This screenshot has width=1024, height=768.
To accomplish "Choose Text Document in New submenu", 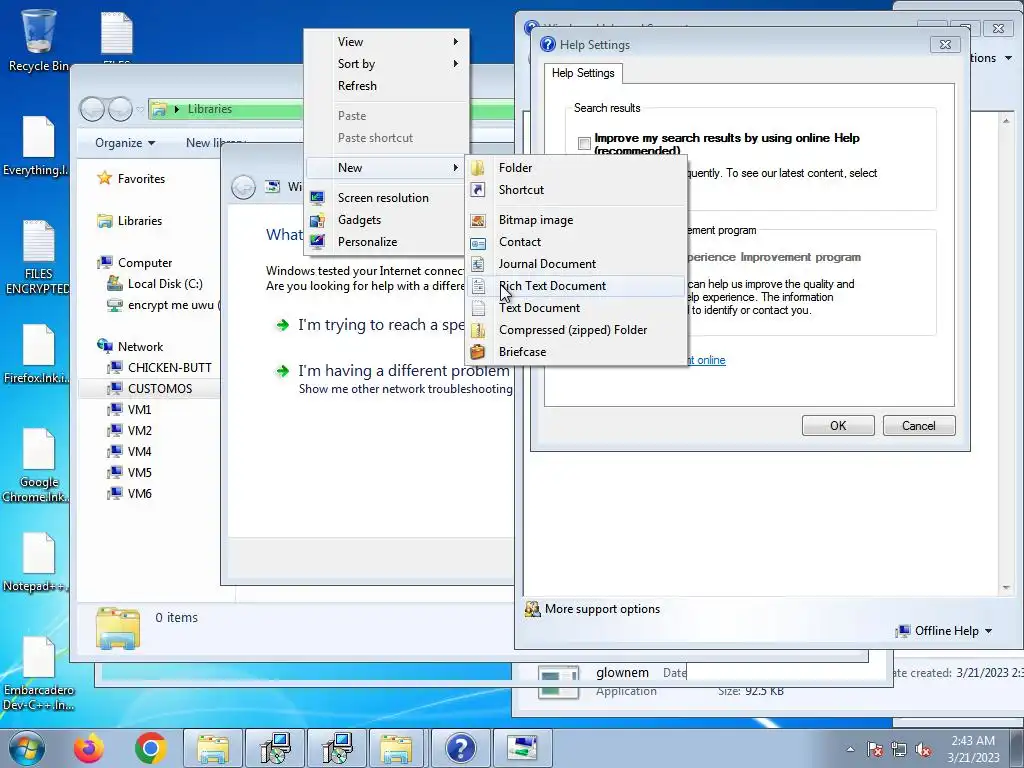I will point(576,308).
